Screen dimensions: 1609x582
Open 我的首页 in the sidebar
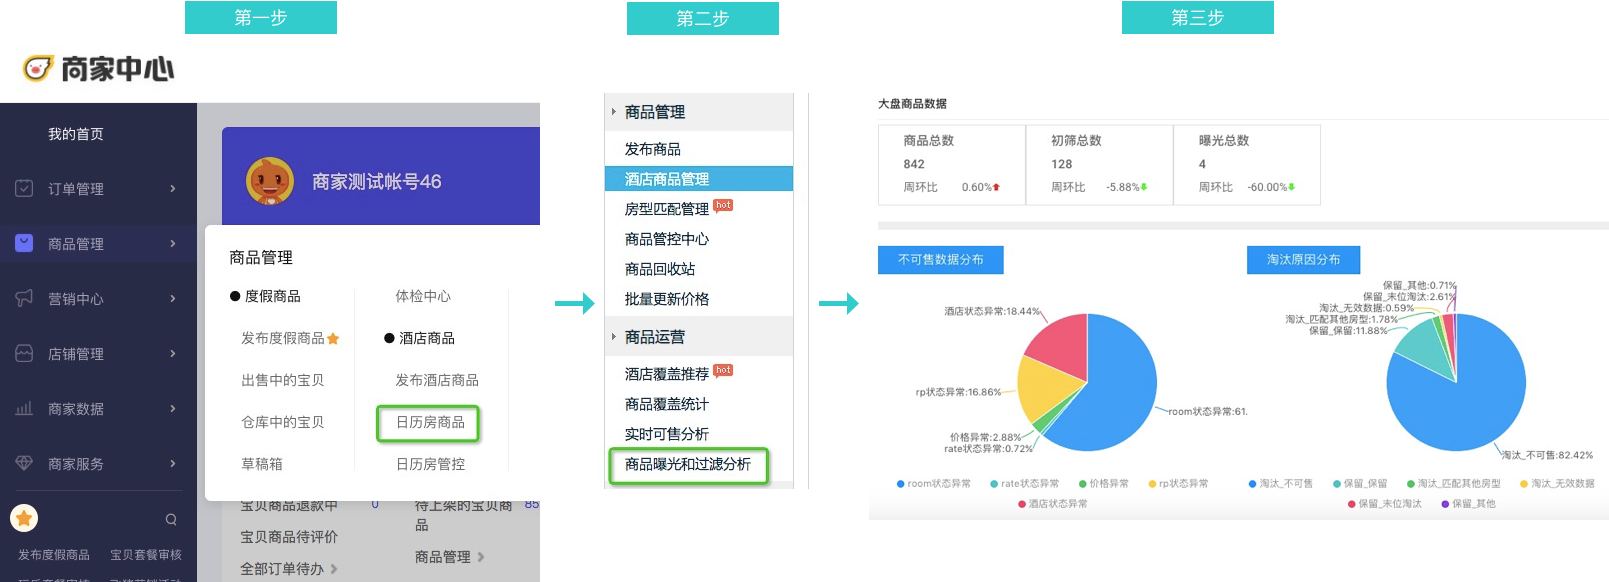point(76,134)
